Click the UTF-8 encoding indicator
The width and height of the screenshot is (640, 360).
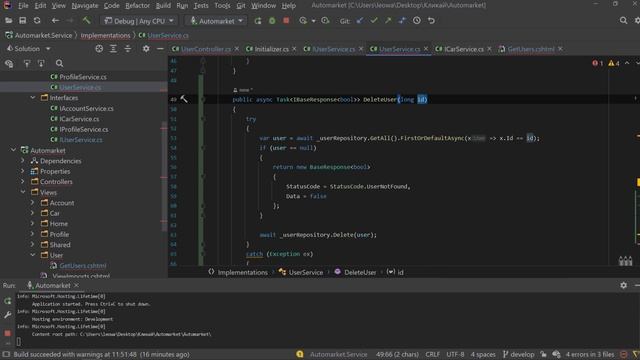[x=455, y=354]
